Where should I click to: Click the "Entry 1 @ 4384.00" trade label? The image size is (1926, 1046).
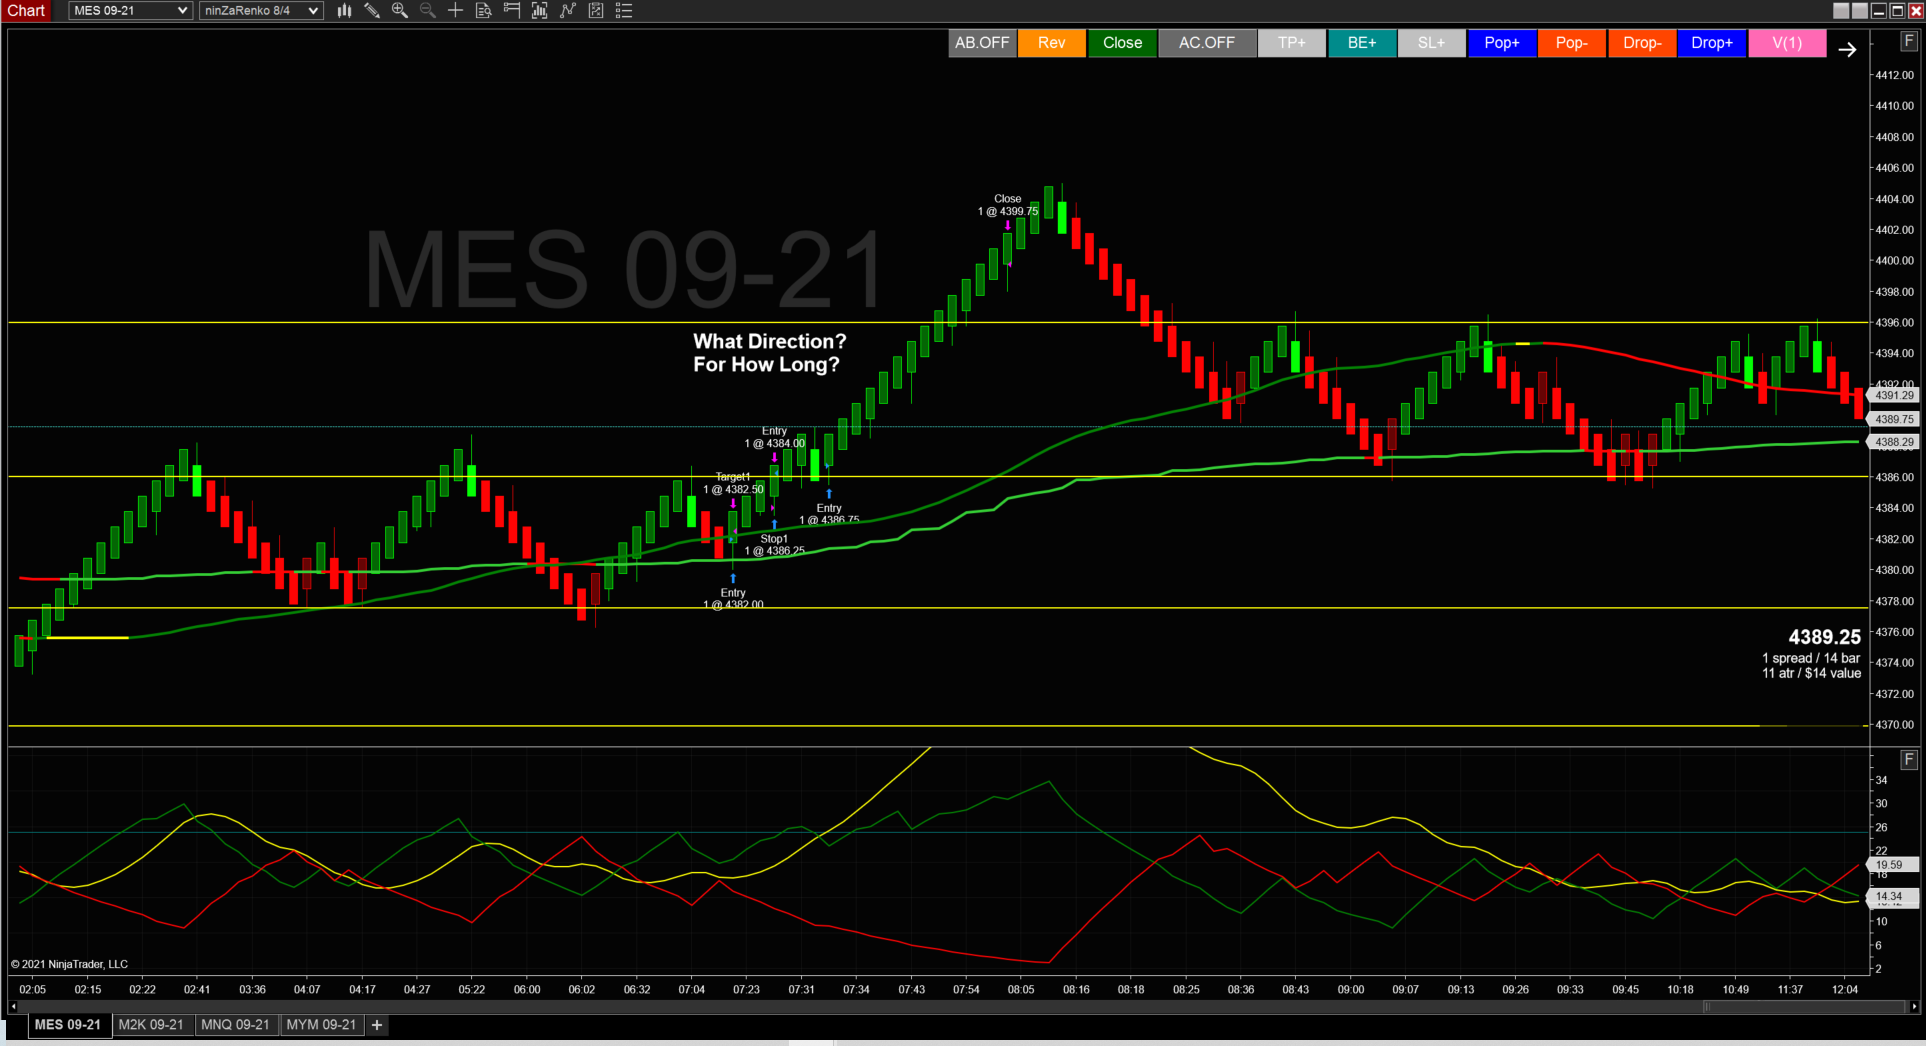tap(774, 437)
